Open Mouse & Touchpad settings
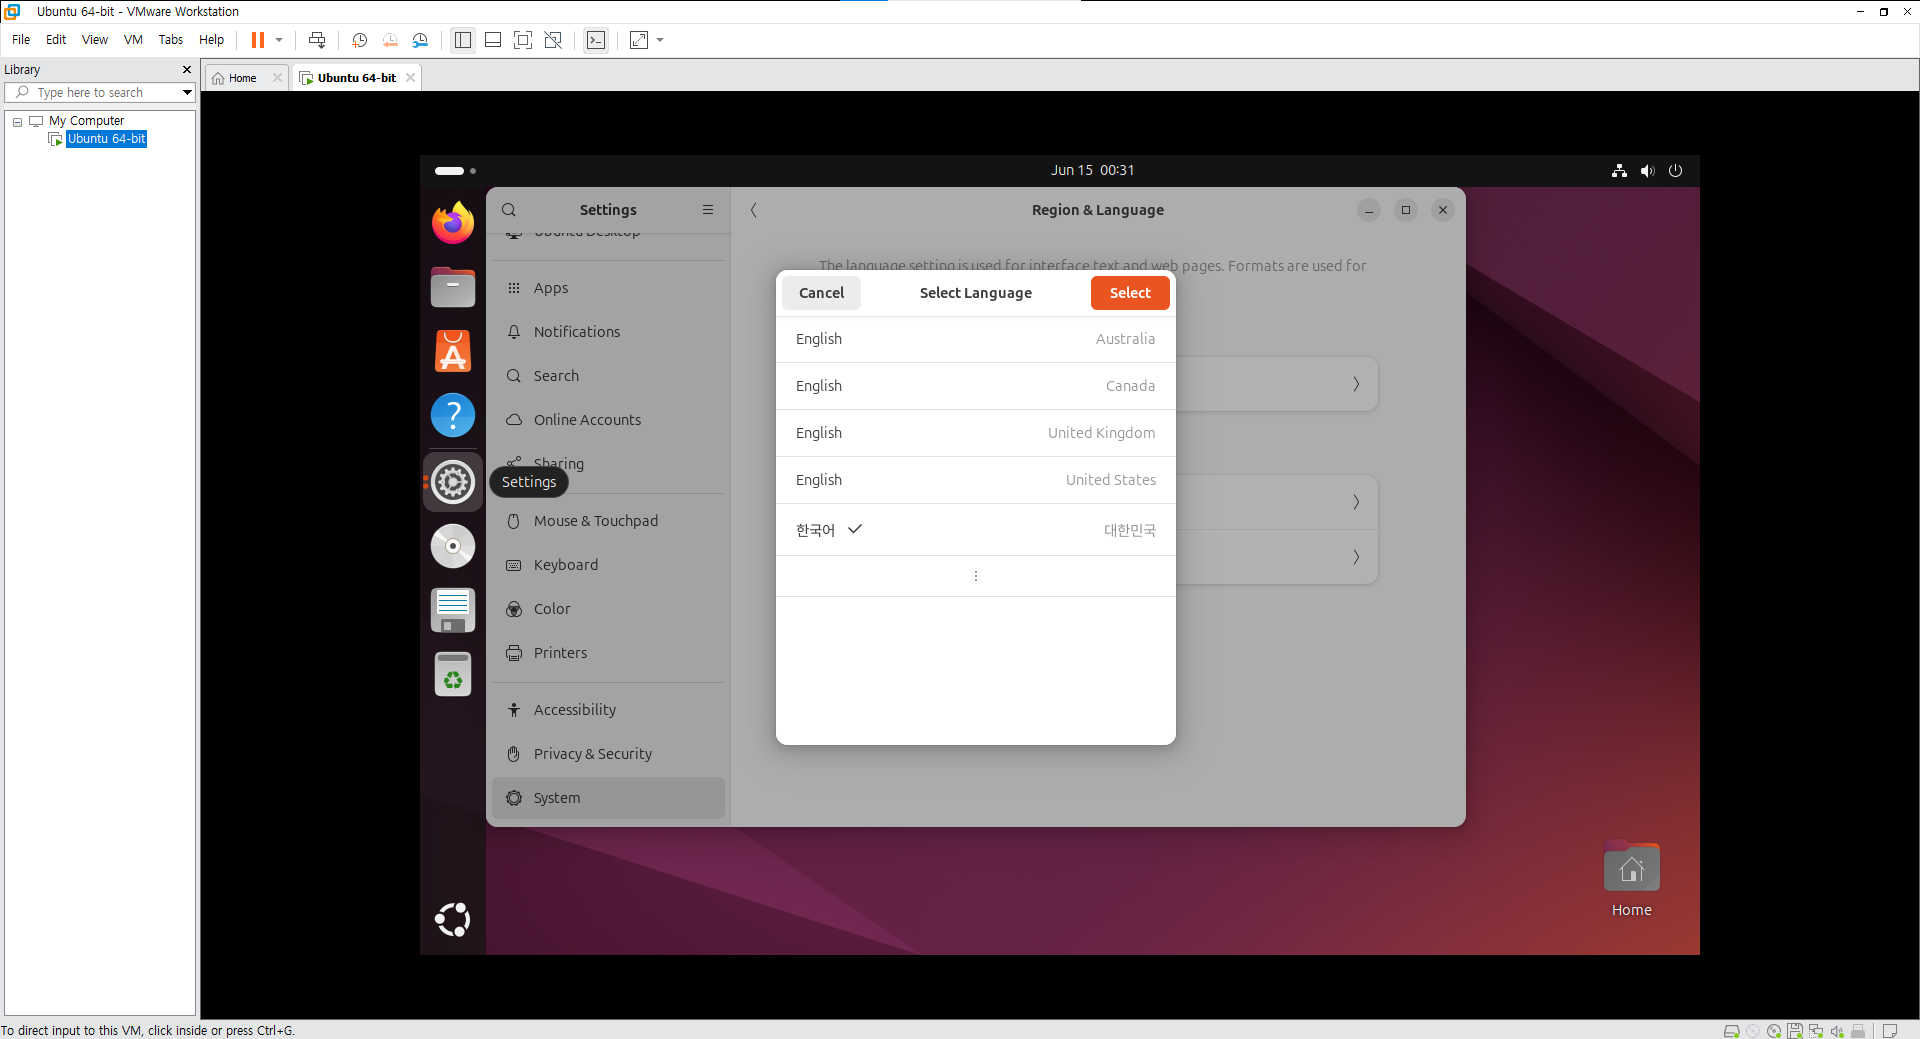The height and width of the screenshot is (1039, 1920). tap(608, 521)
